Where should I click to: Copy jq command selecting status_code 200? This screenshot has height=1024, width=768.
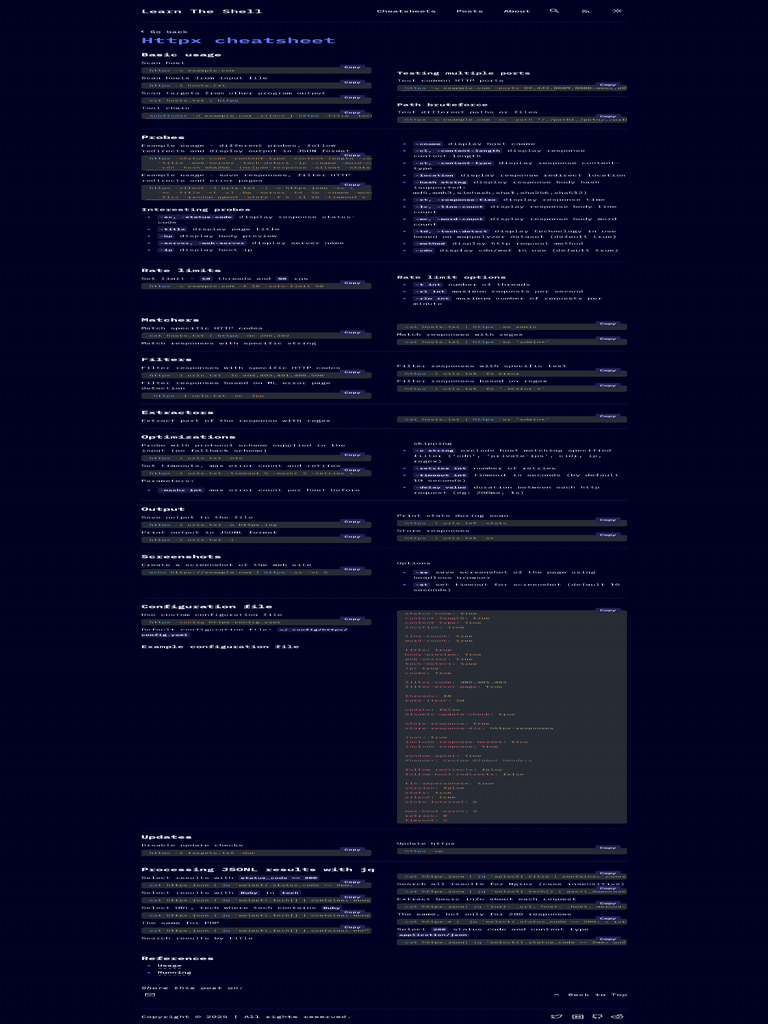coord(352,882)
